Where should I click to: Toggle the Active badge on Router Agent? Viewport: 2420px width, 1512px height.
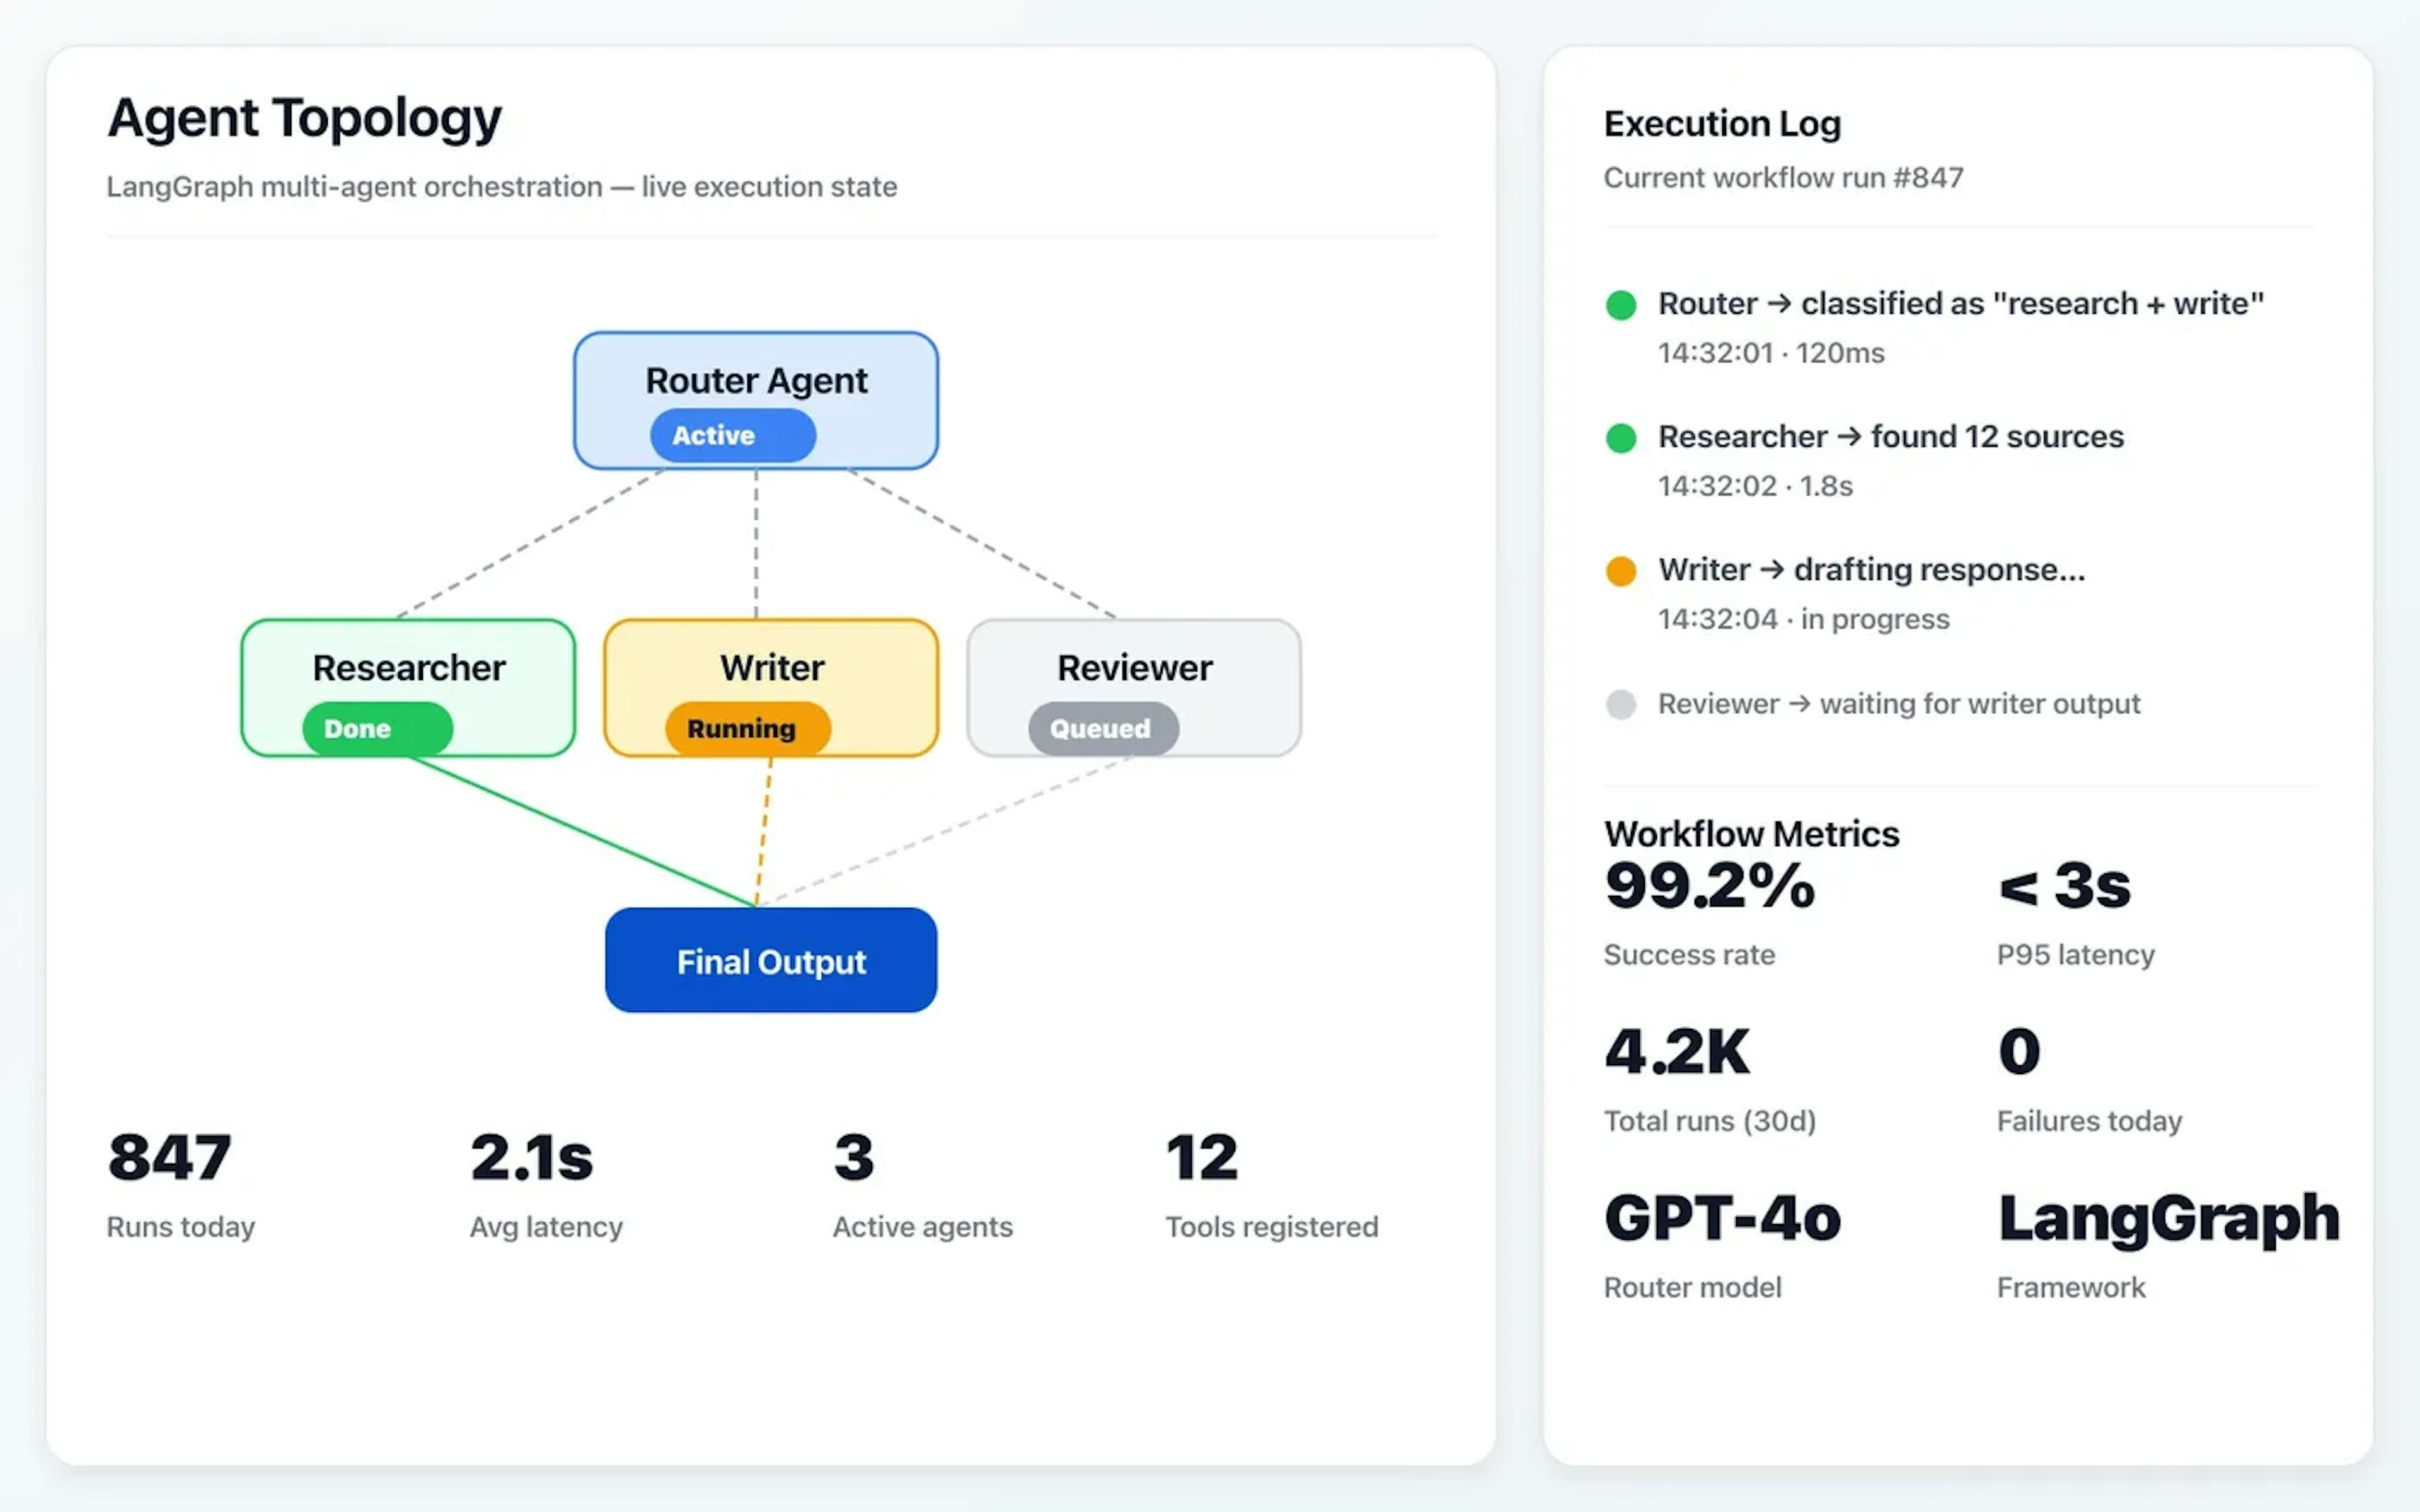[x=733, y=435]
